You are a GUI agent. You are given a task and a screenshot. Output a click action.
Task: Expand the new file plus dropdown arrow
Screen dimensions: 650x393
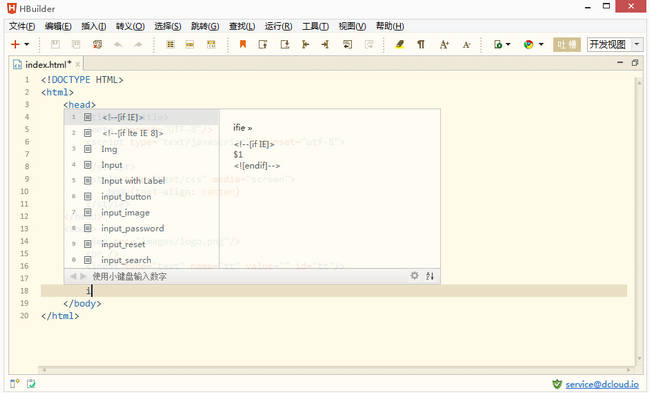[x=27, y=44]
